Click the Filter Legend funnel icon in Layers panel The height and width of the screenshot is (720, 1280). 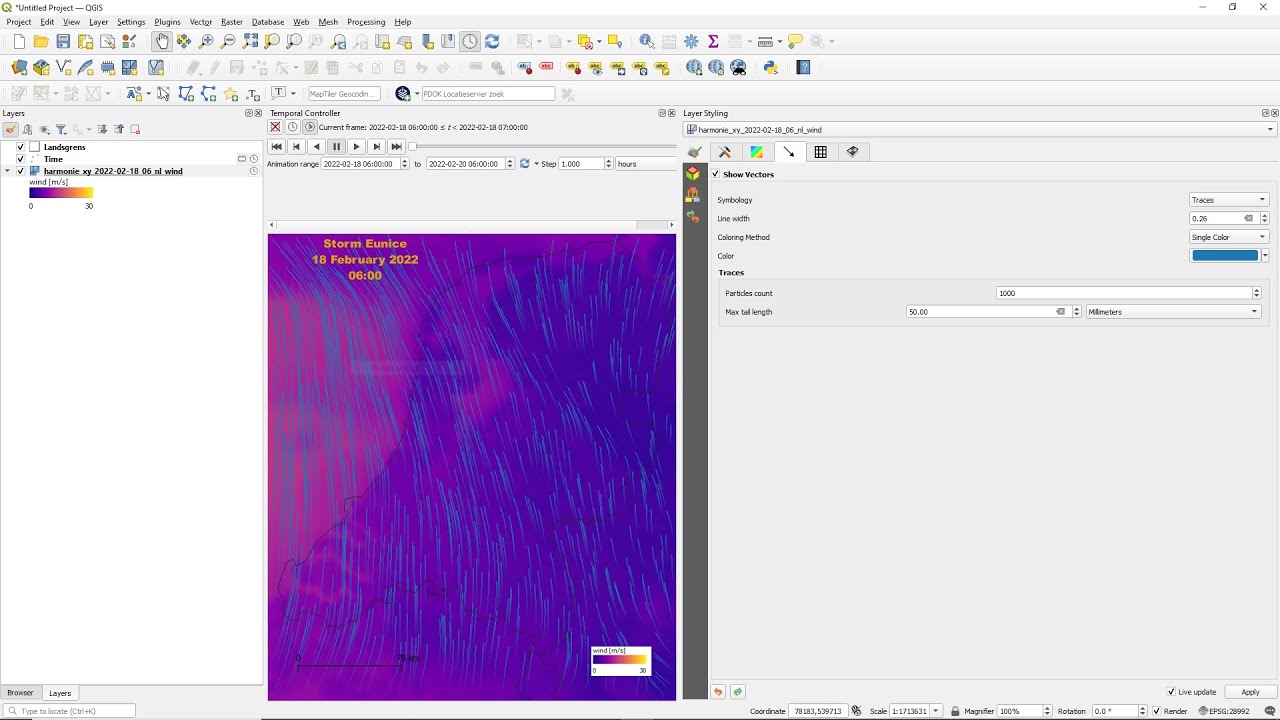(61, 129)
